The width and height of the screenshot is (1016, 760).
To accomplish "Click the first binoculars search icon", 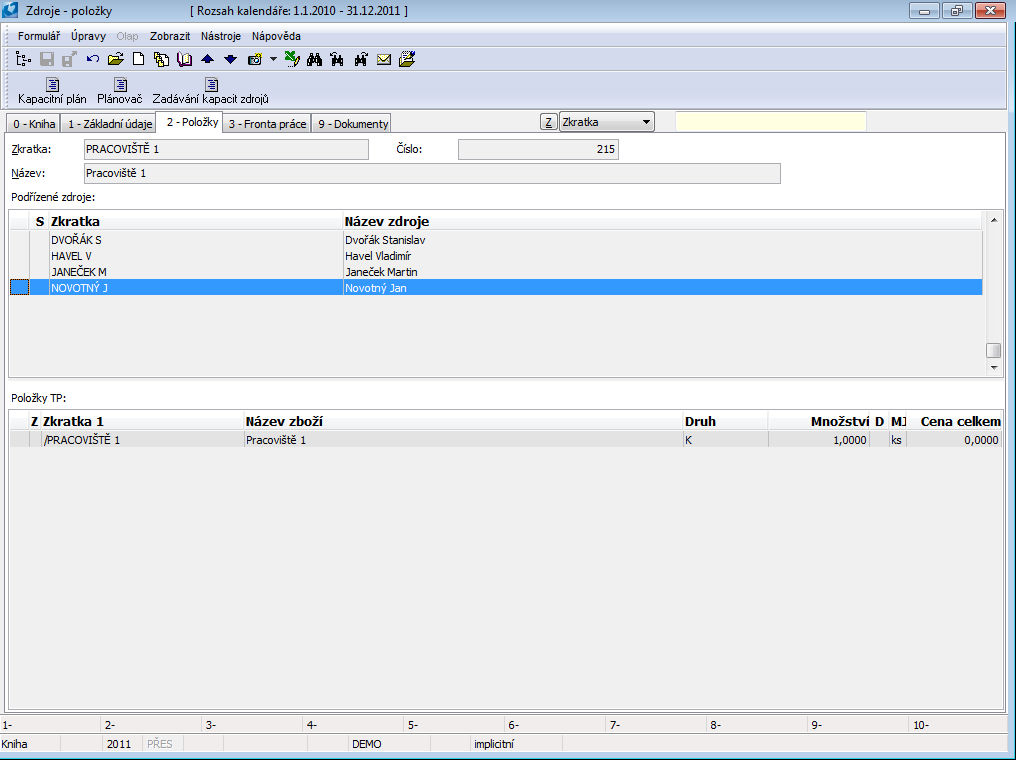I will [x=314, y=59].
